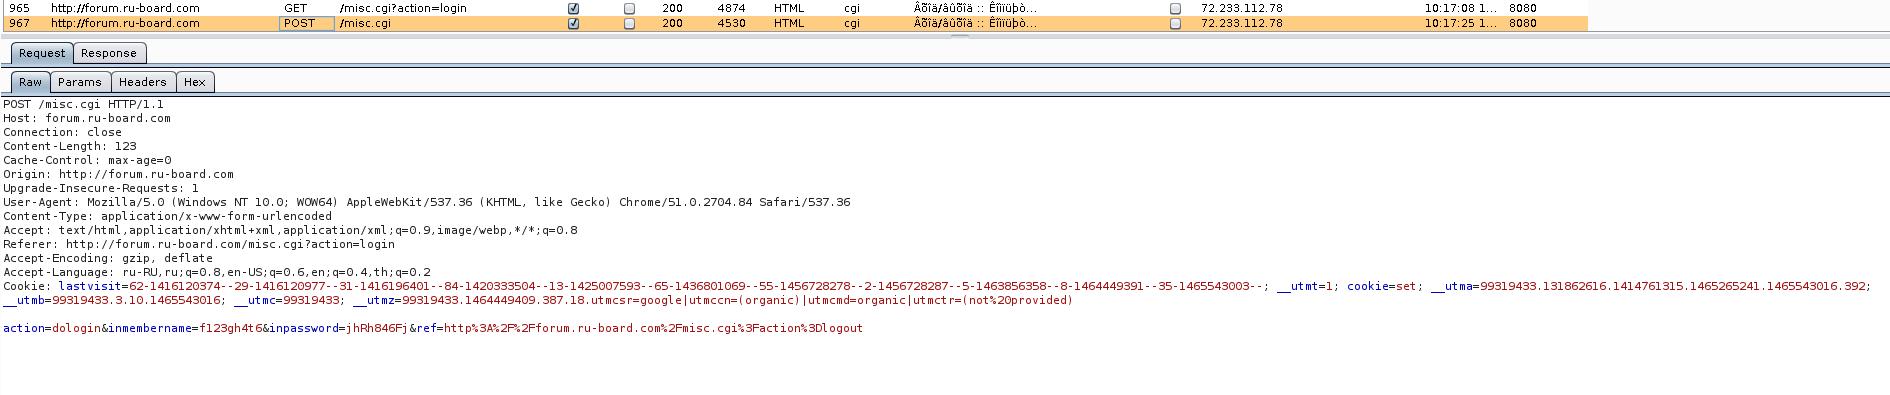This screenshot has width=1890, height=395.
Task: Click the POST method cell in row 967
Action: (x=307, y=23)
